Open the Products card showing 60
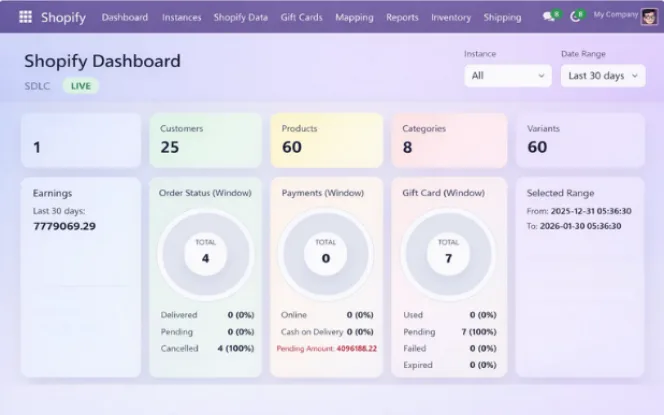Viewport: 664px width, 415px height. [x=326, y=140]
